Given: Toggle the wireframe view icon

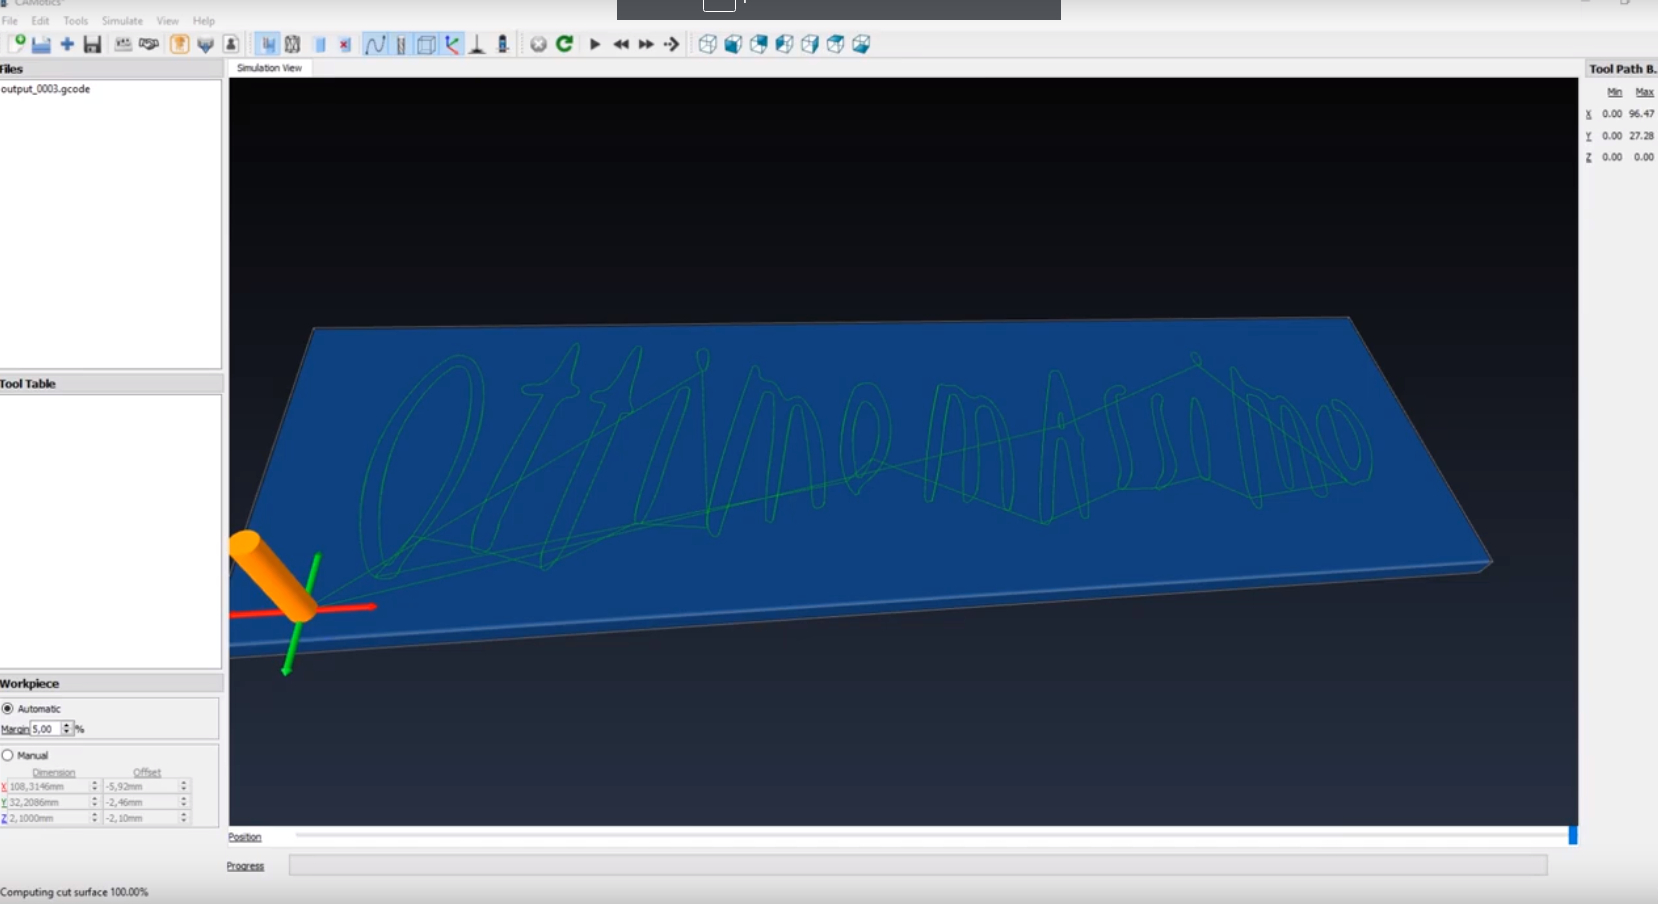Looking at the screenshot, I should tap(293, 44).
